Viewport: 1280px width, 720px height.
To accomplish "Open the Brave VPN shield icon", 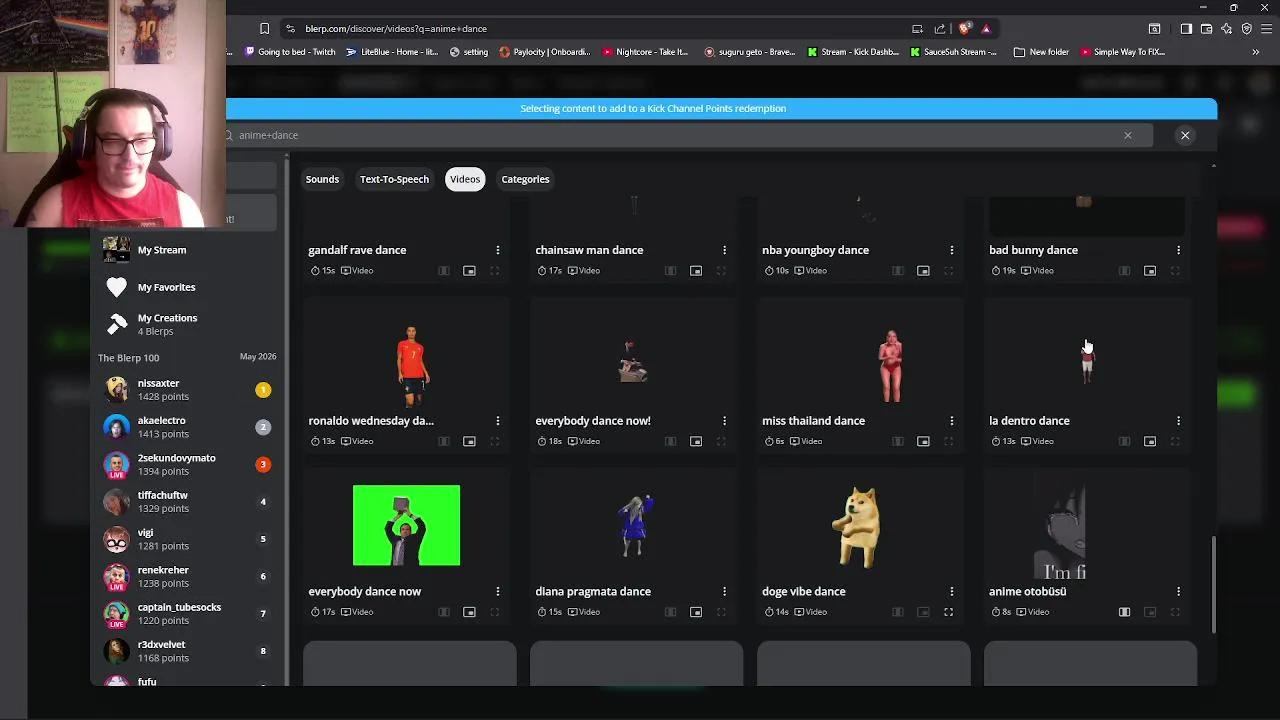I will tap(1246, 29).
